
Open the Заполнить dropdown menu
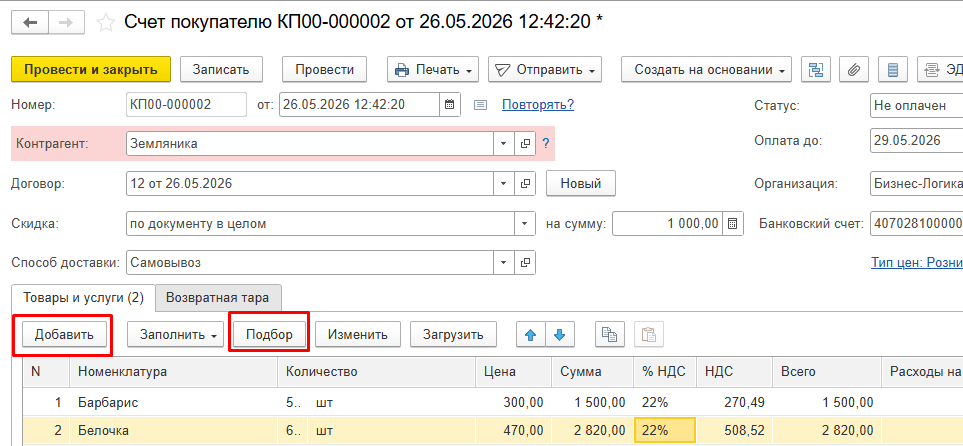point(175,335)
